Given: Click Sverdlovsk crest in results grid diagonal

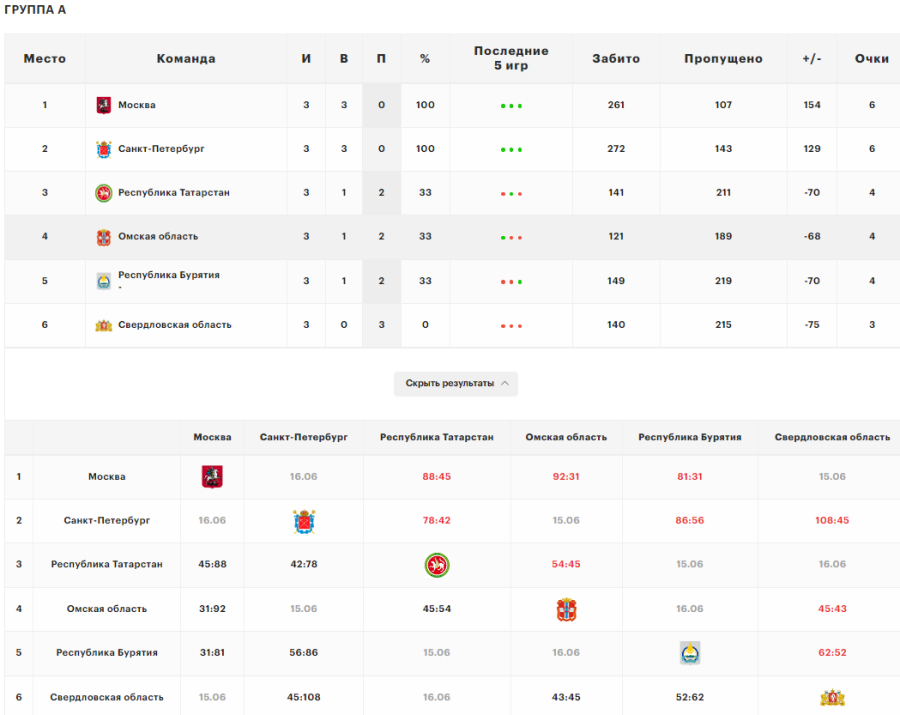Looking at the screenshot, I should tap(832, 697).
